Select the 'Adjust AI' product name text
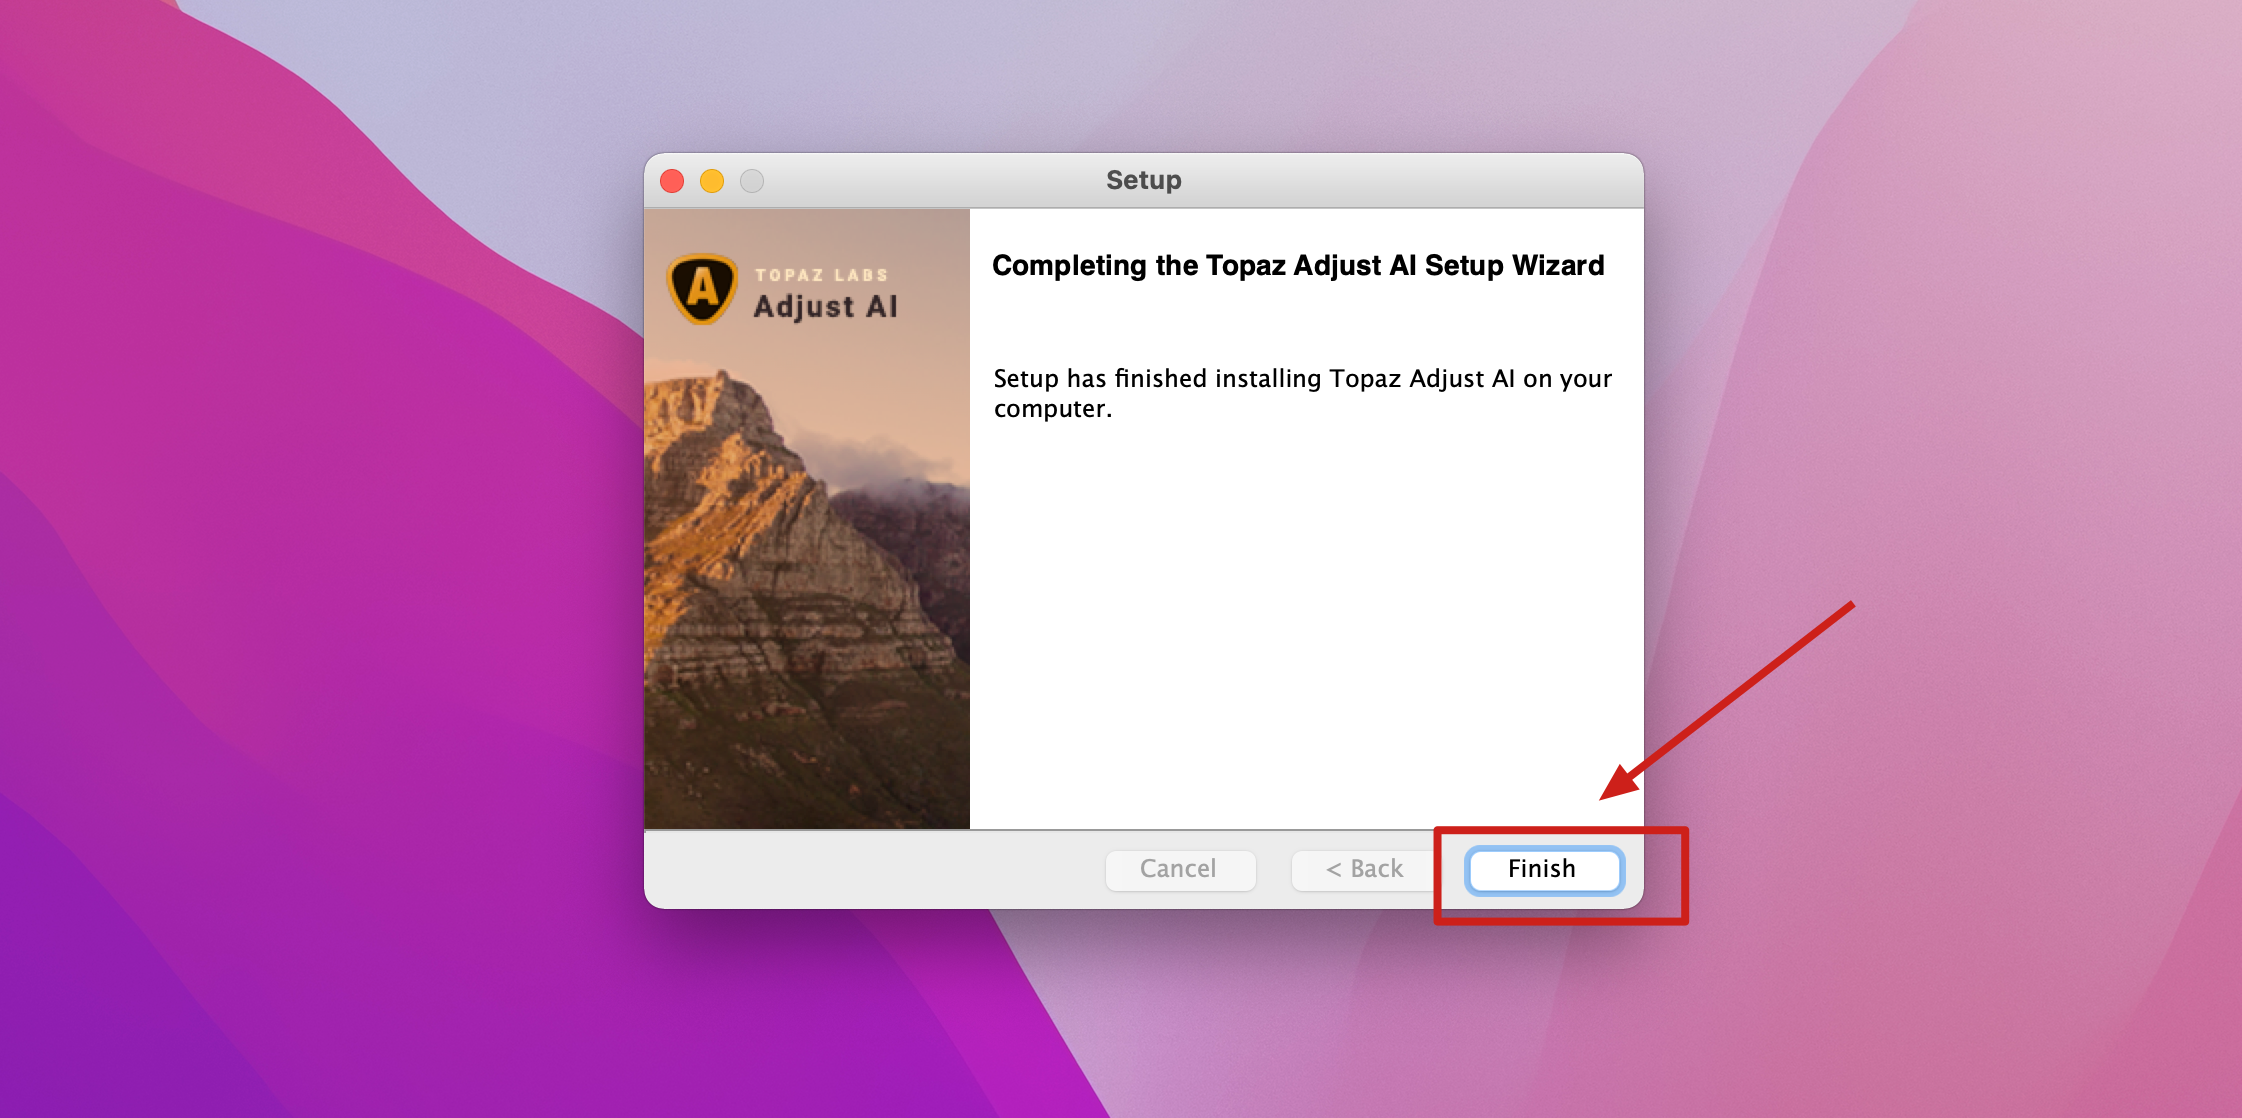The image size is (2242, 1118). click(x=826, y=306)
